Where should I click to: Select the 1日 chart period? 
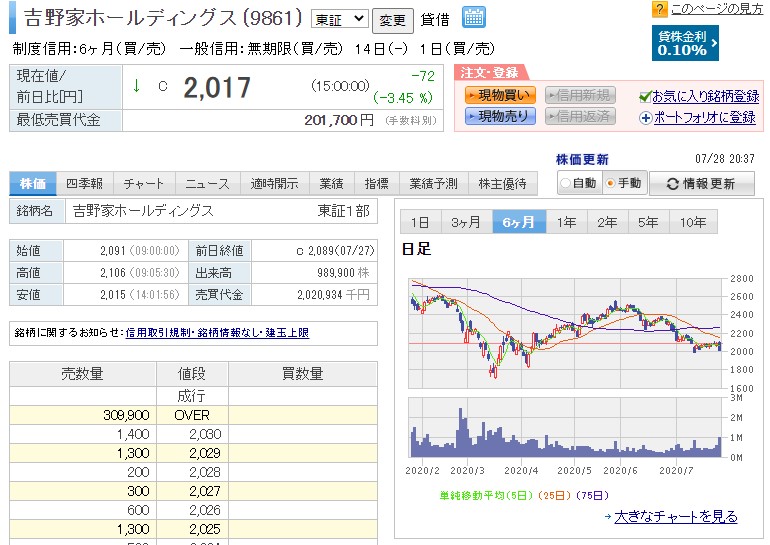coord(420,222)
